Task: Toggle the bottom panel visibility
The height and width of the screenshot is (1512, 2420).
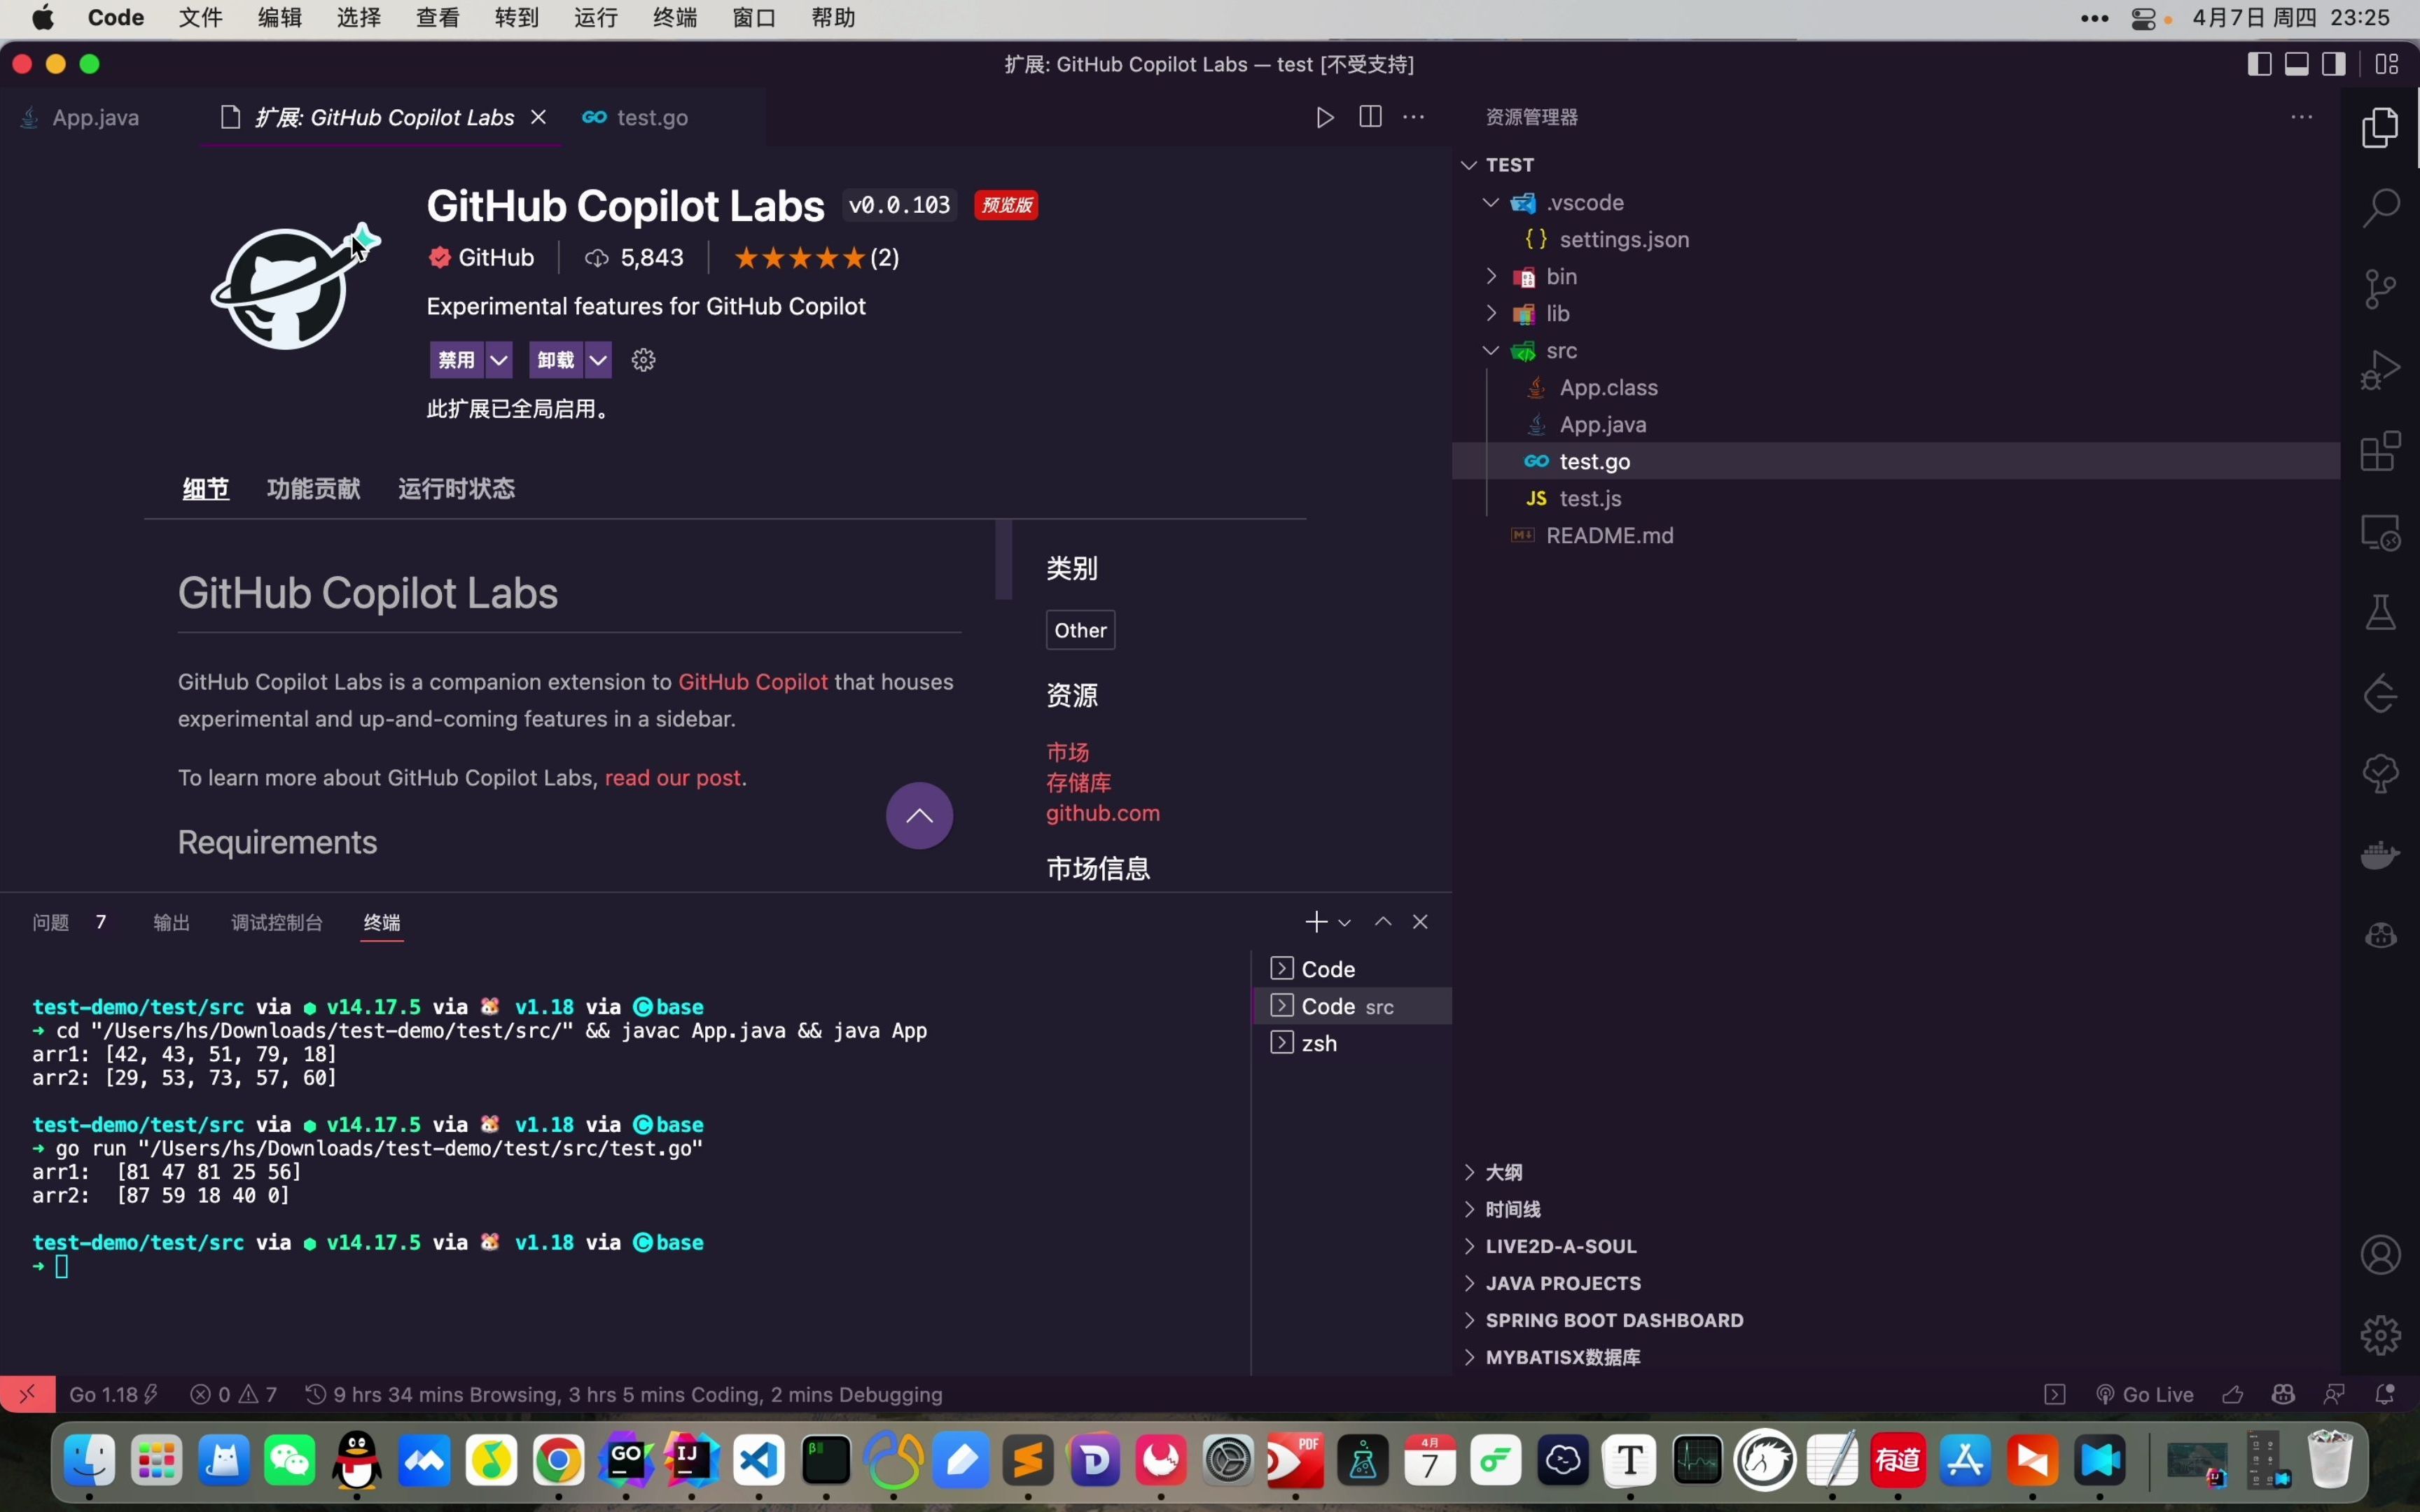Action: pos(2297,64)
